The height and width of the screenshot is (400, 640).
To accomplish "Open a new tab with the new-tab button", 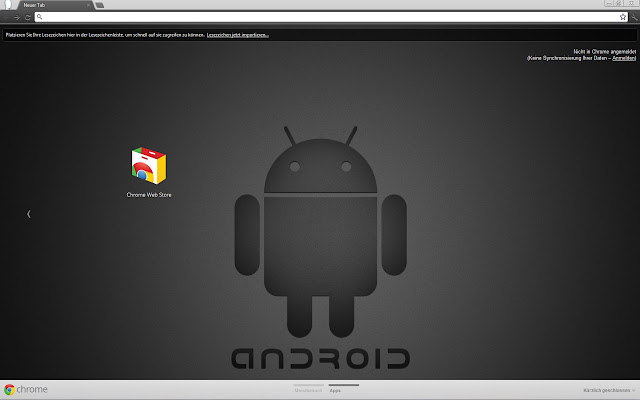I will click(x=99, y=5).
